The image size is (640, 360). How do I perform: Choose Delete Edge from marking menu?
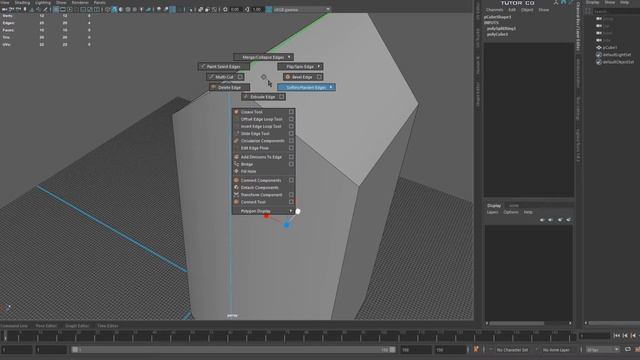(x=229, y=87)
